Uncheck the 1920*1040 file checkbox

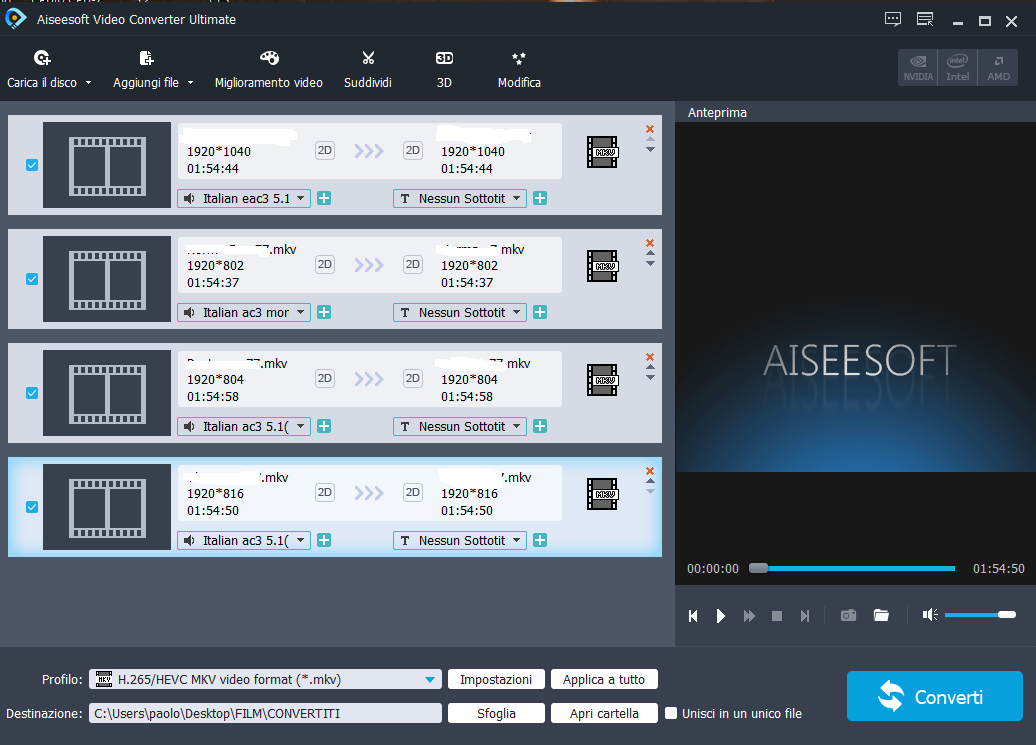[32, 165]
